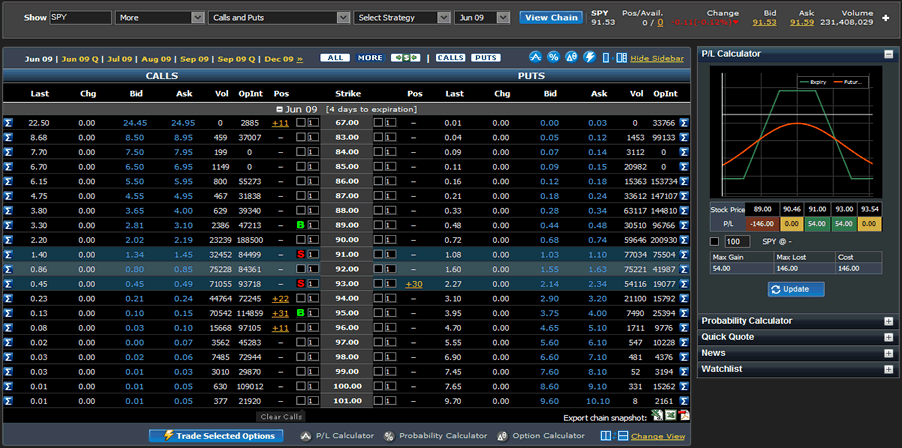Open the P/L graph icon in chain toolbar
Screen dimensions: 902x448
coord(536,58)
